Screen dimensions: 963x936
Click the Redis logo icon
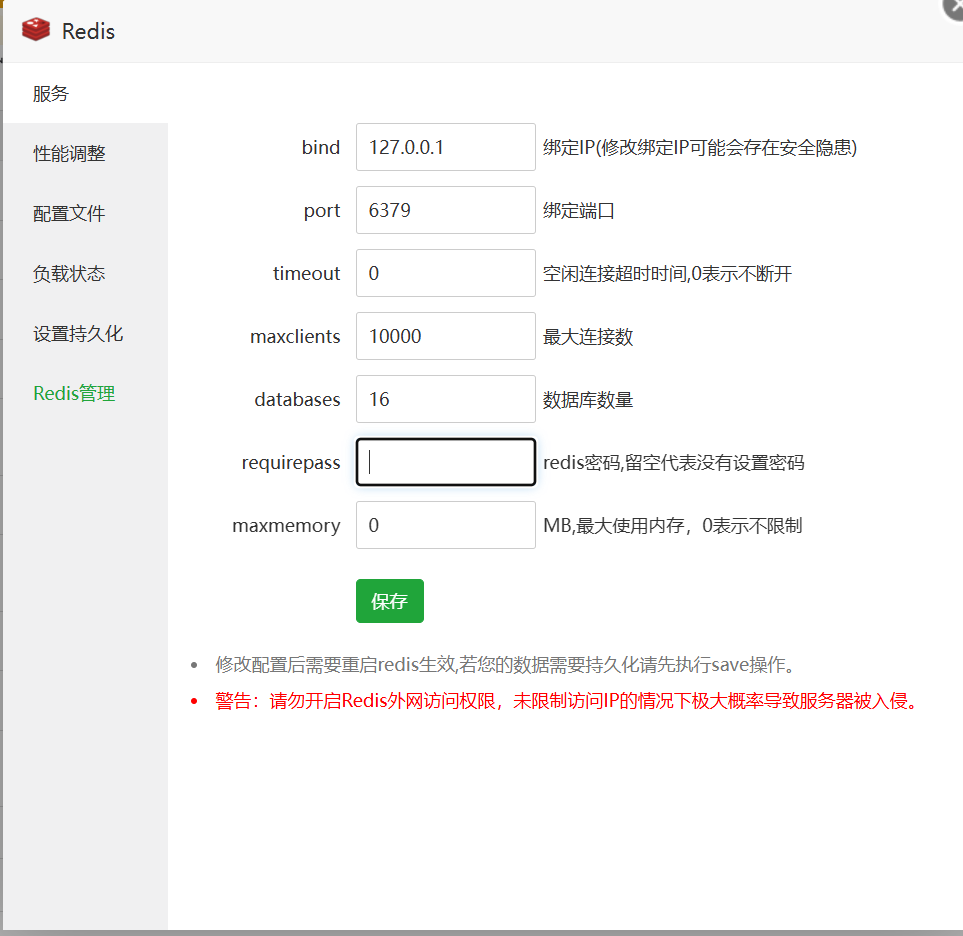(x=36, y=29)
